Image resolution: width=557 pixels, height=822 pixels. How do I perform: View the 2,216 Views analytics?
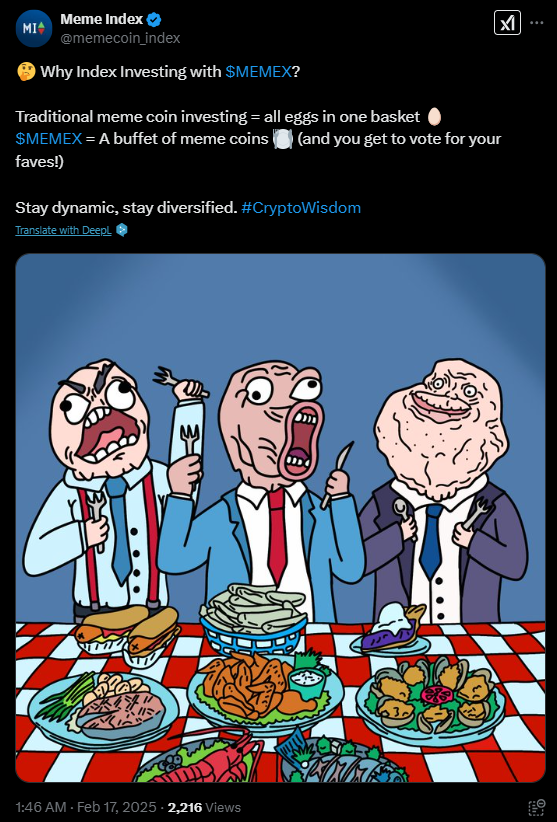click(204, 807)
